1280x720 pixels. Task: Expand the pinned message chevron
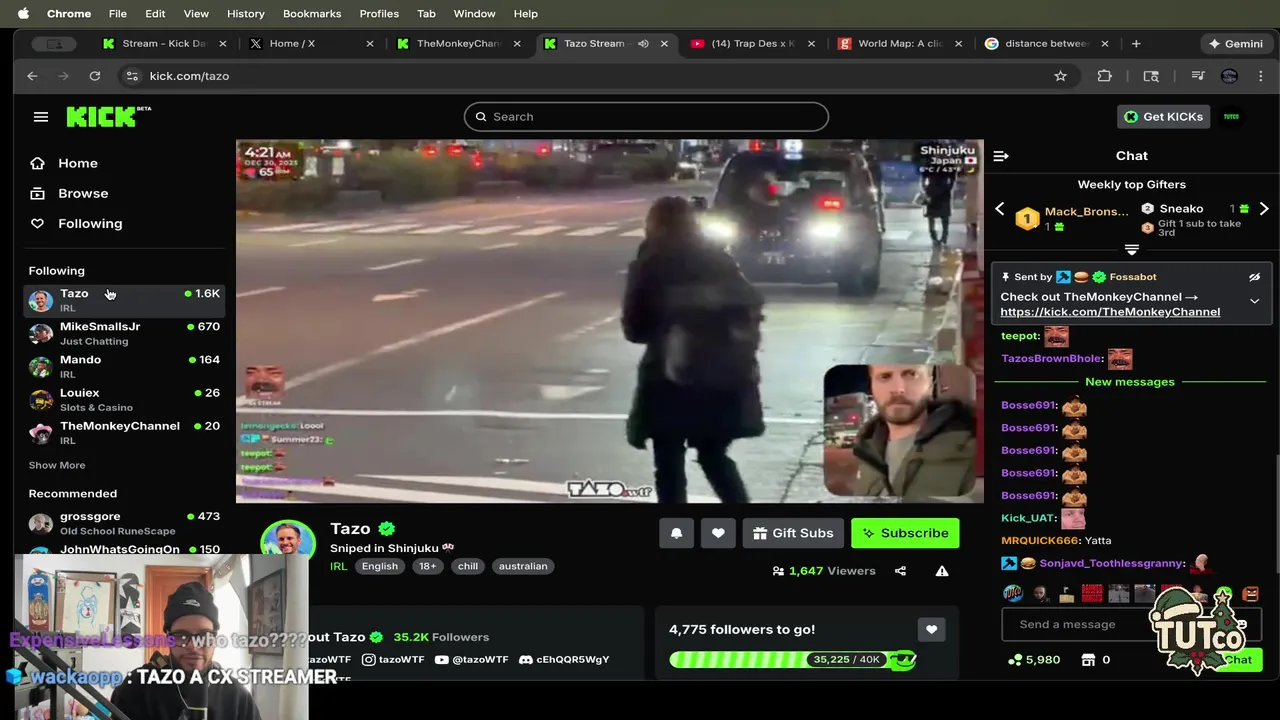[1254, 301]
